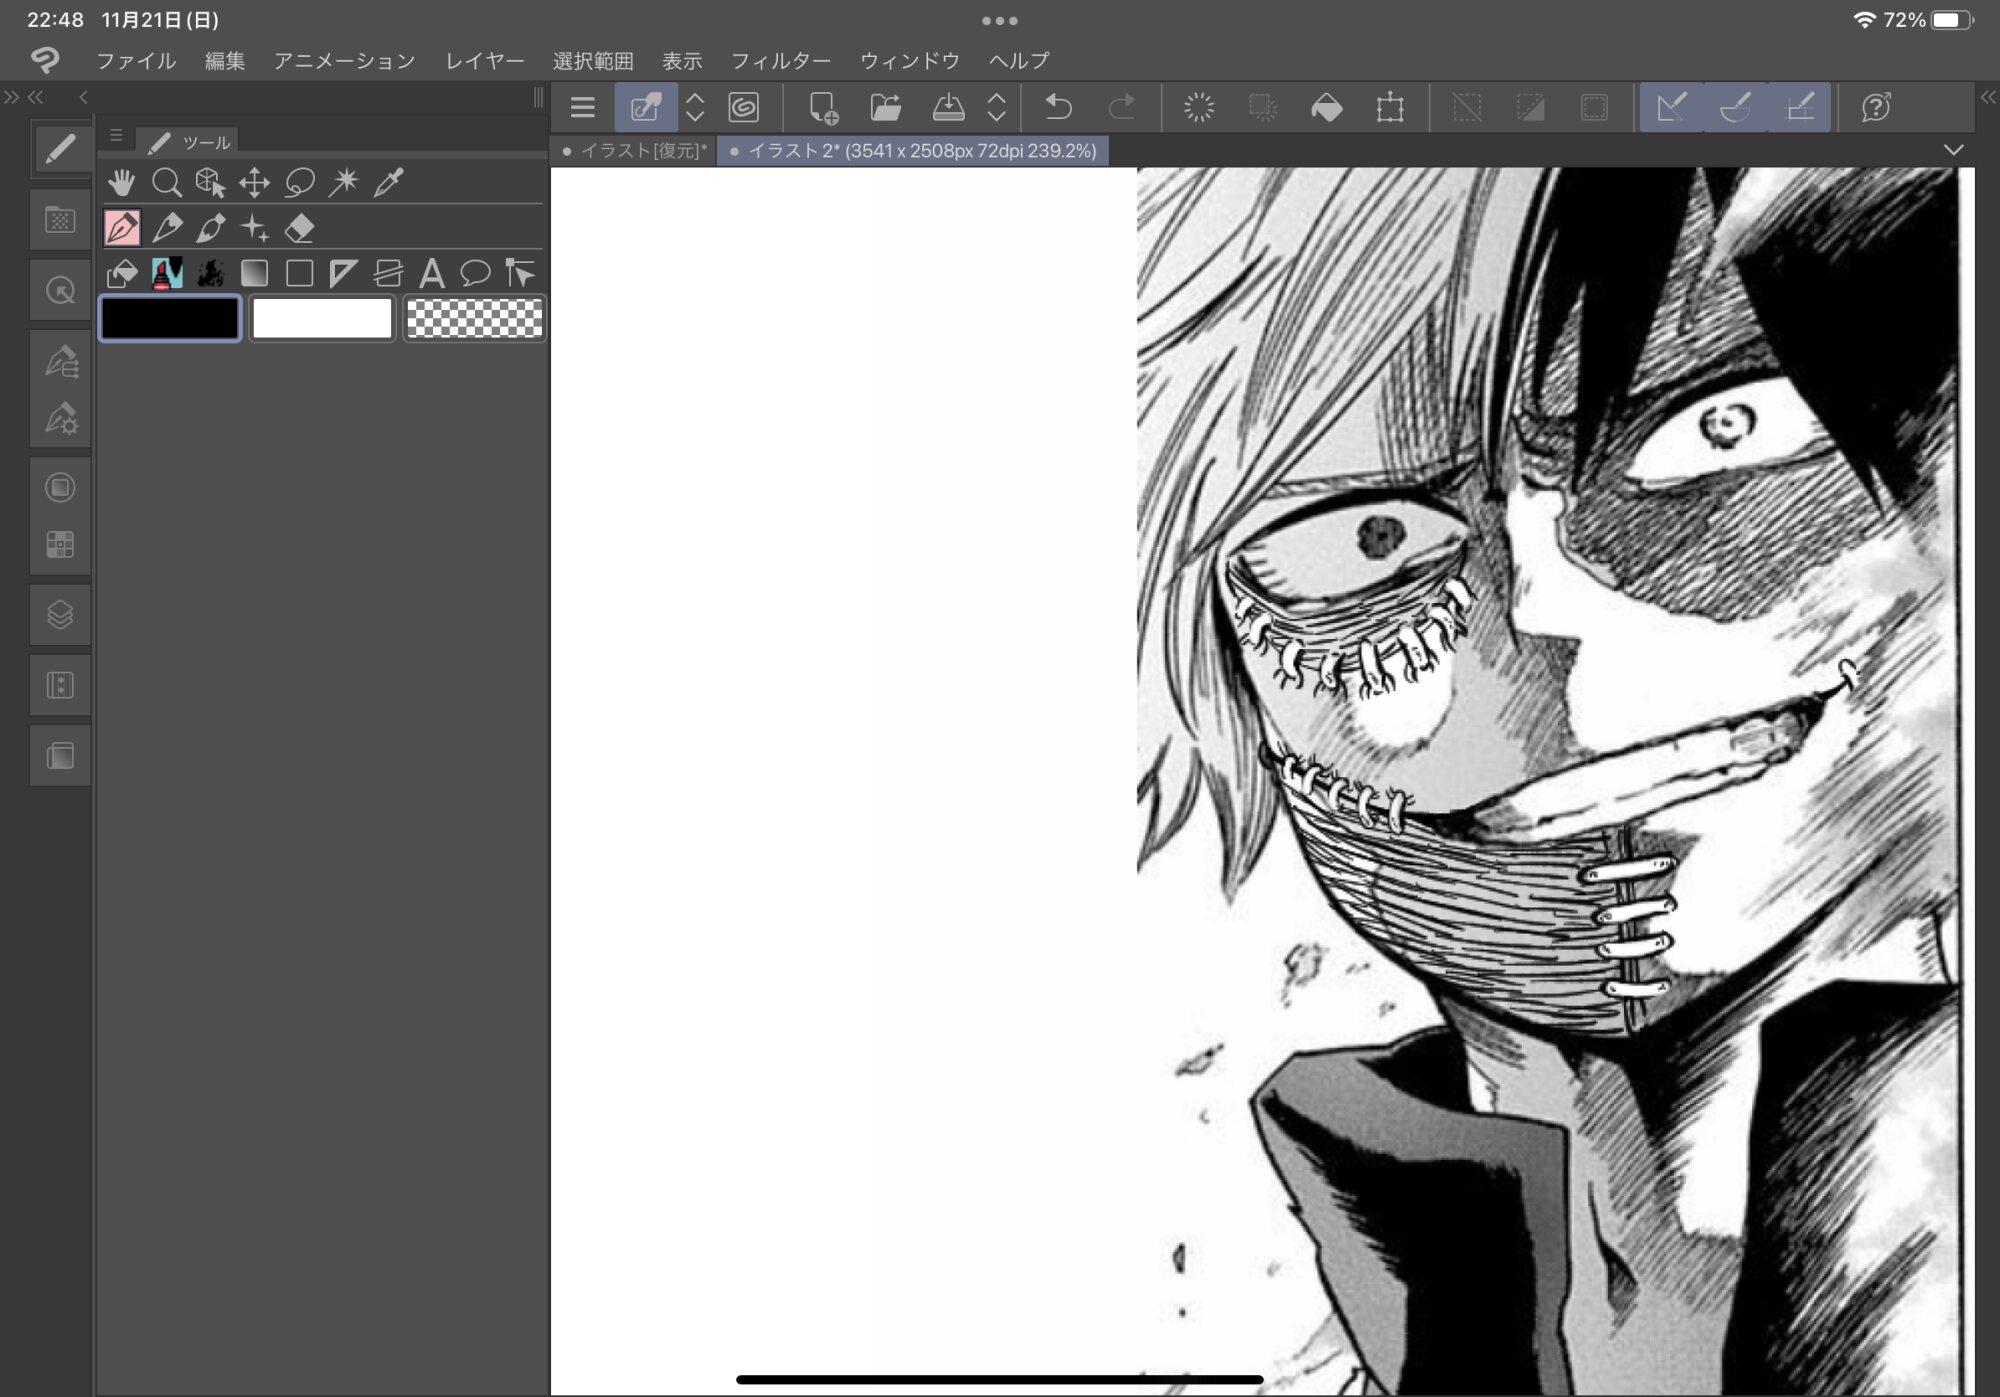Open the Clip Studio logo menu

(x=45, y=61)
